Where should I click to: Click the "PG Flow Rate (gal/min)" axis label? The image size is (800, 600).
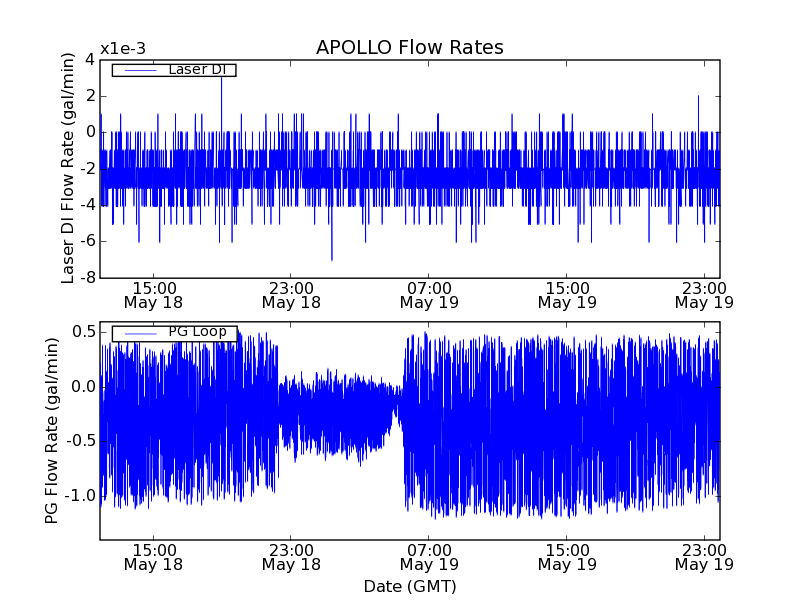[51, 430]
